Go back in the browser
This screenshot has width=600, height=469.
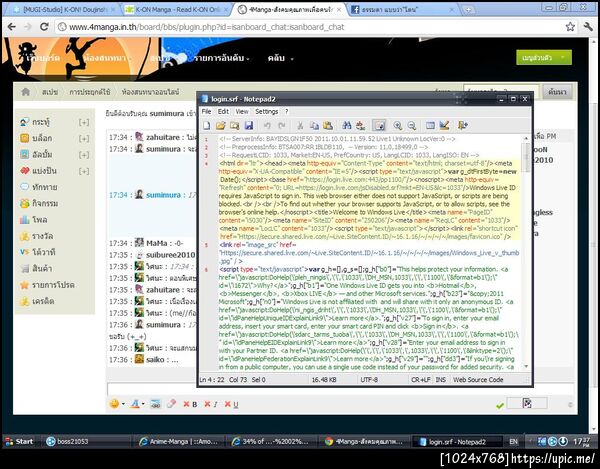pyautogui.click(x=12, y=27)
